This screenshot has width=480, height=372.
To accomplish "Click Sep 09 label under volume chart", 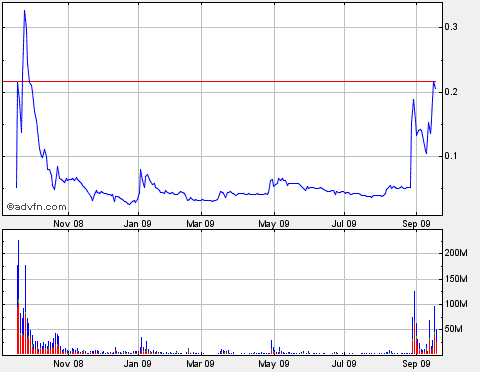I will 416,363.
